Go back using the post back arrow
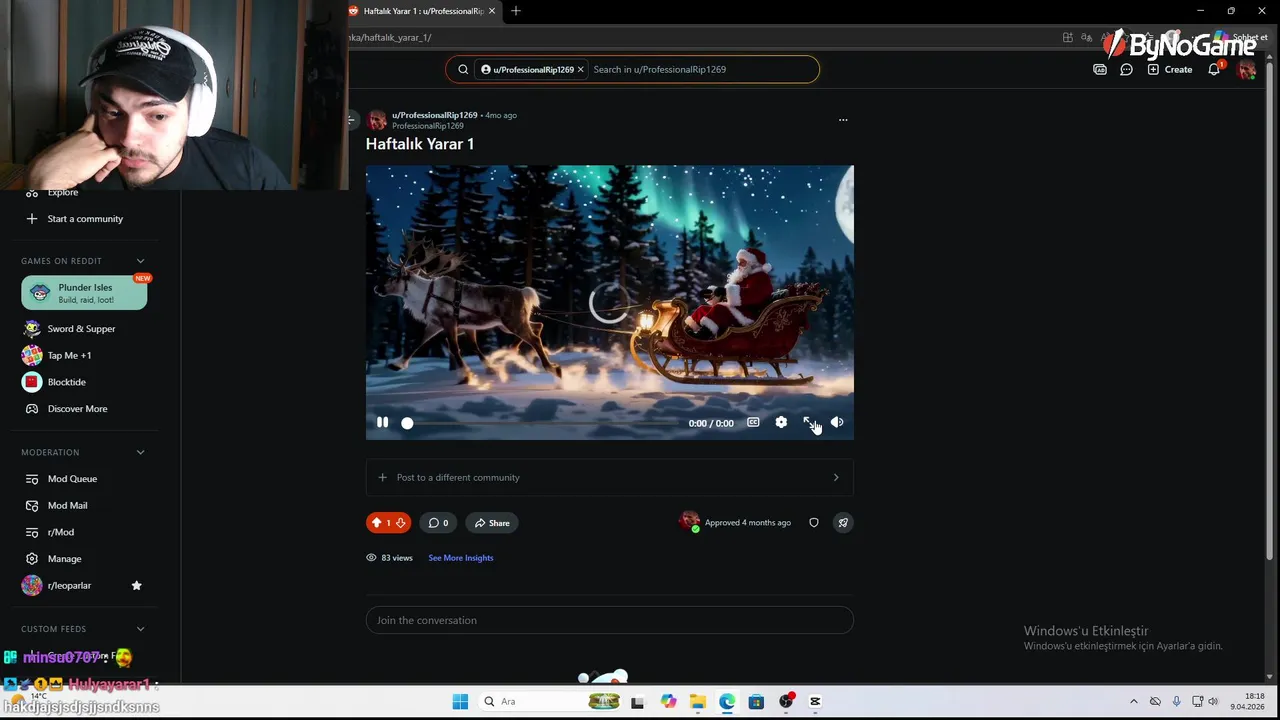Viewport: 1280px width, 720px height. click(352, 120)
